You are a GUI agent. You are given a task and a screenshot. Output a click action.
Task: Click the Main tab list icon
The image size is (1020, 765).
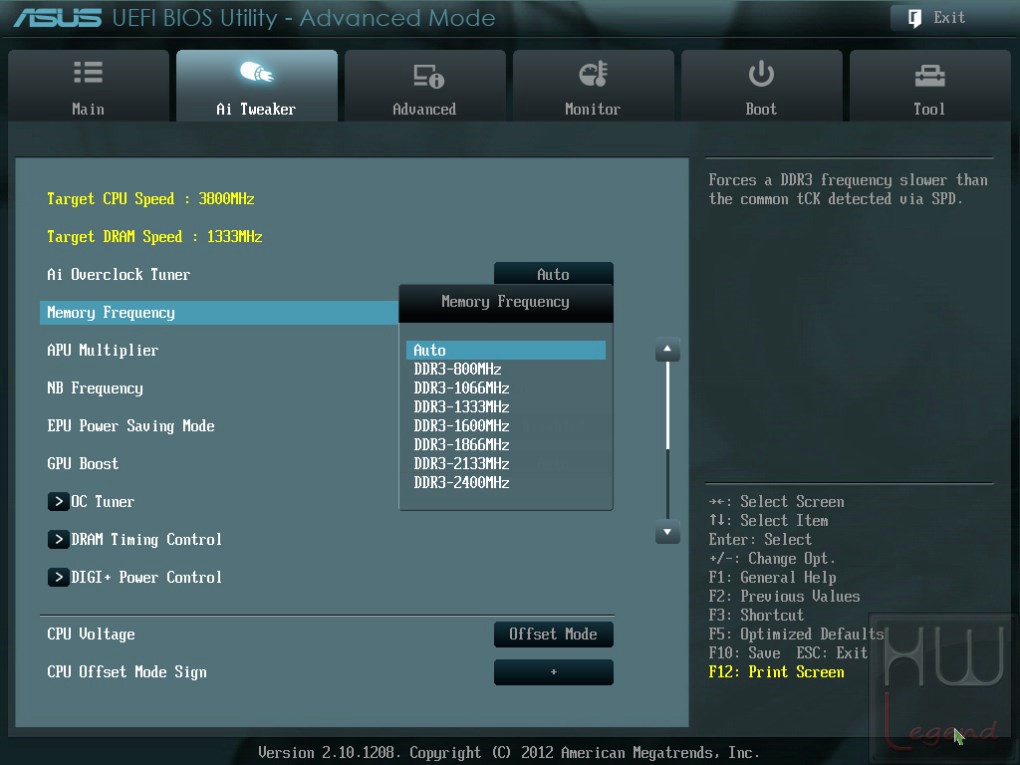[x=88, y=72]
